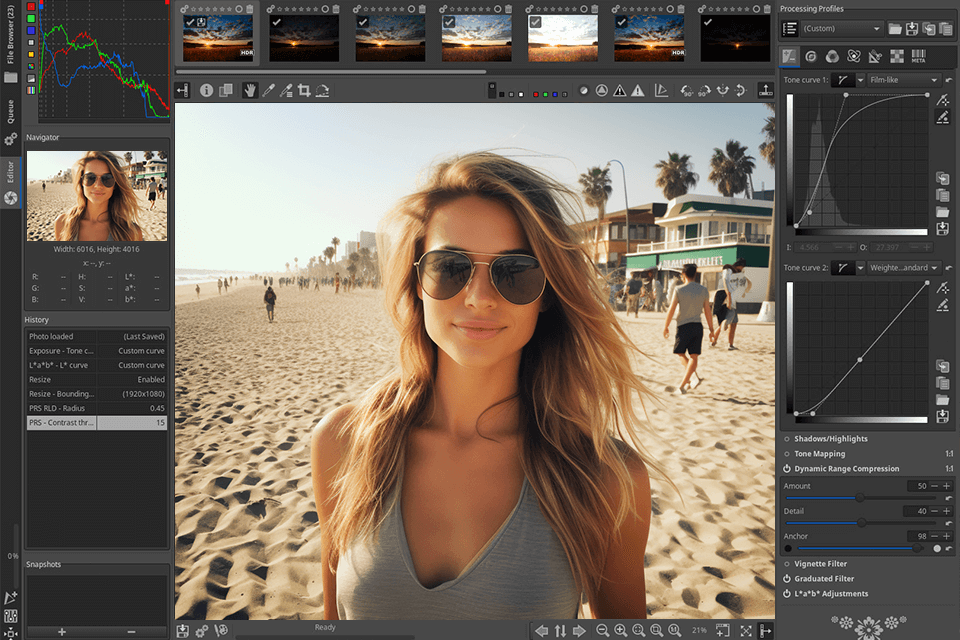This screenshot has width=960, height=640.
Task: Toggle green channel preview
Action: [546, 94]
